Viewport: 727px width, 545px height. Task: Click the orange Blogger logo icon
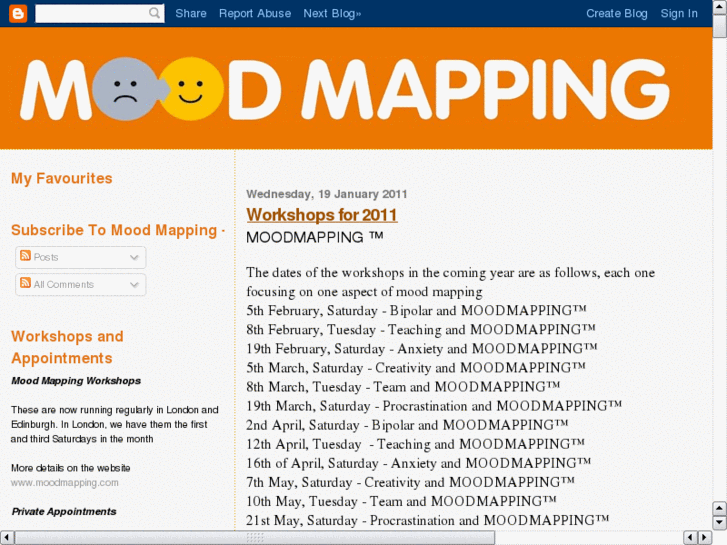[x=18, y=13]
